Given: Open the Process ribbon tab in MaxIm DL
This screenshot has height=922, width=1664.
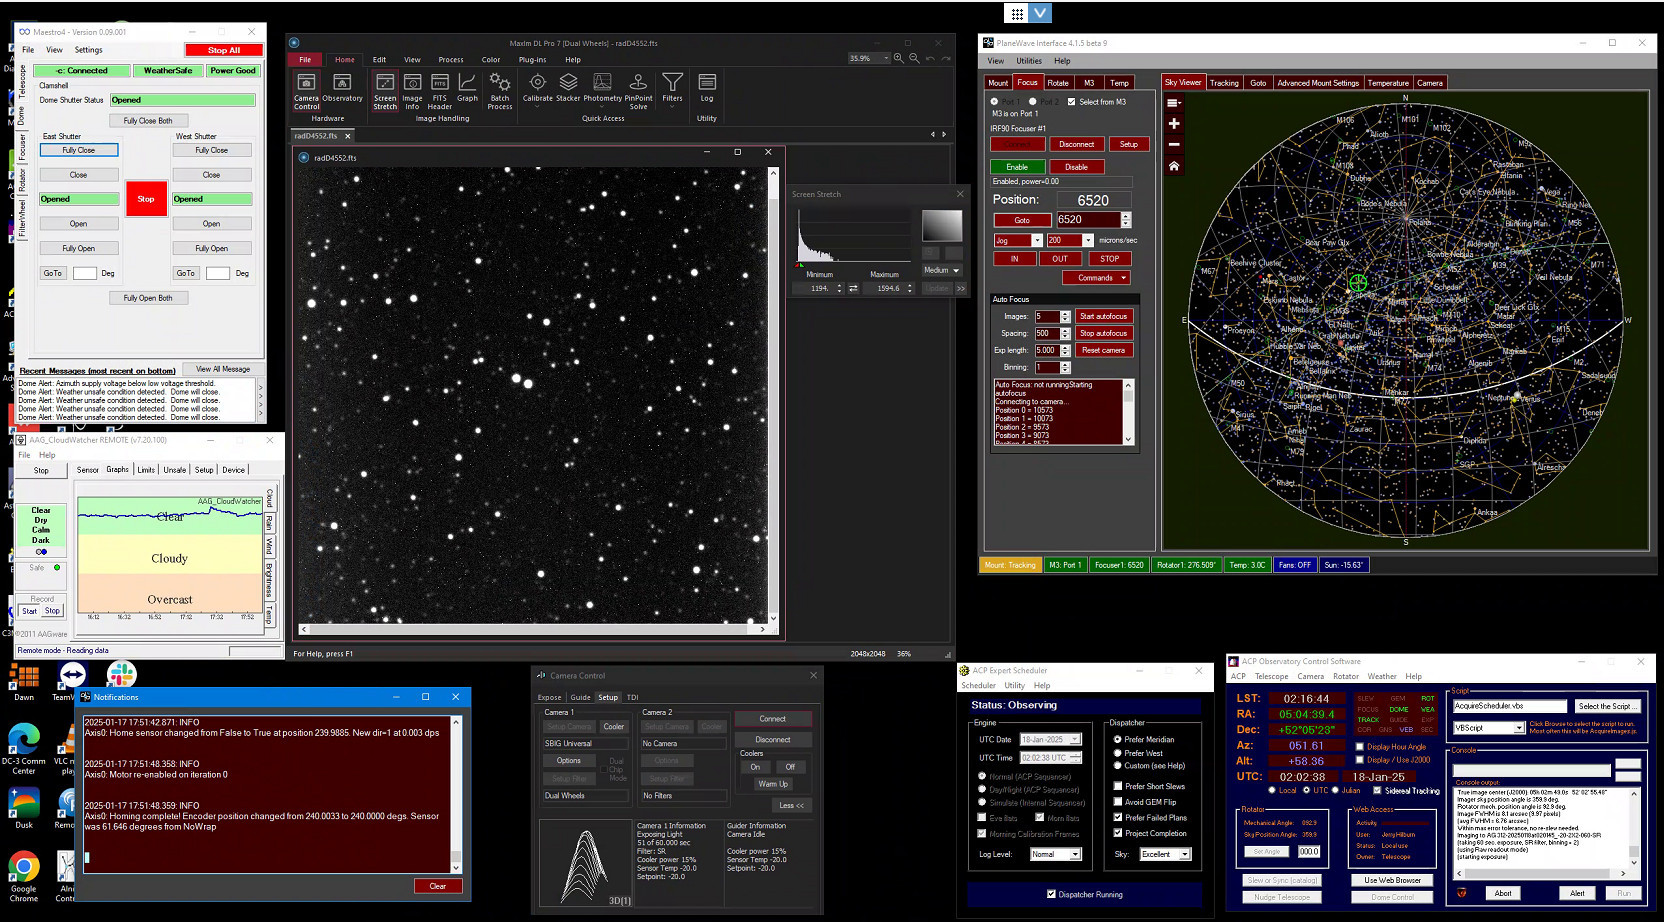Looking at the screenshot, I should 451,60.
